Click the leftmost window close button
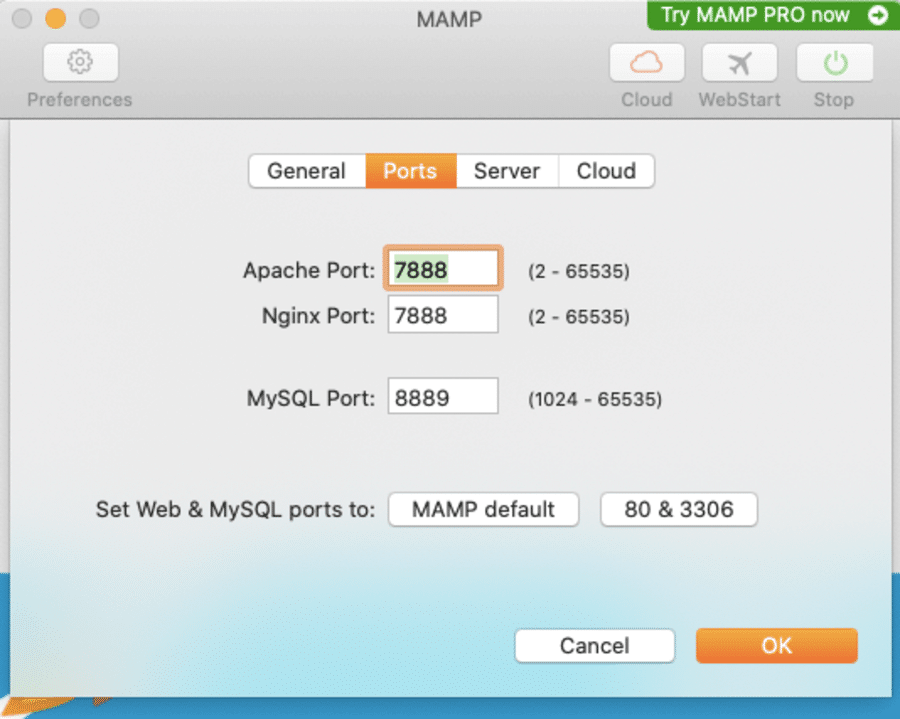900x719 pixels. [22, 18]
